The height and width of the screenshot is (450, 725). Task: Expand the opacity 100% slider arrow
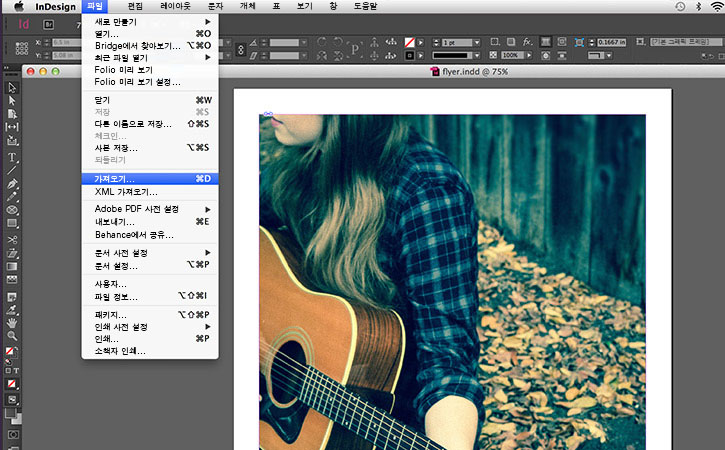click(529, 55)
